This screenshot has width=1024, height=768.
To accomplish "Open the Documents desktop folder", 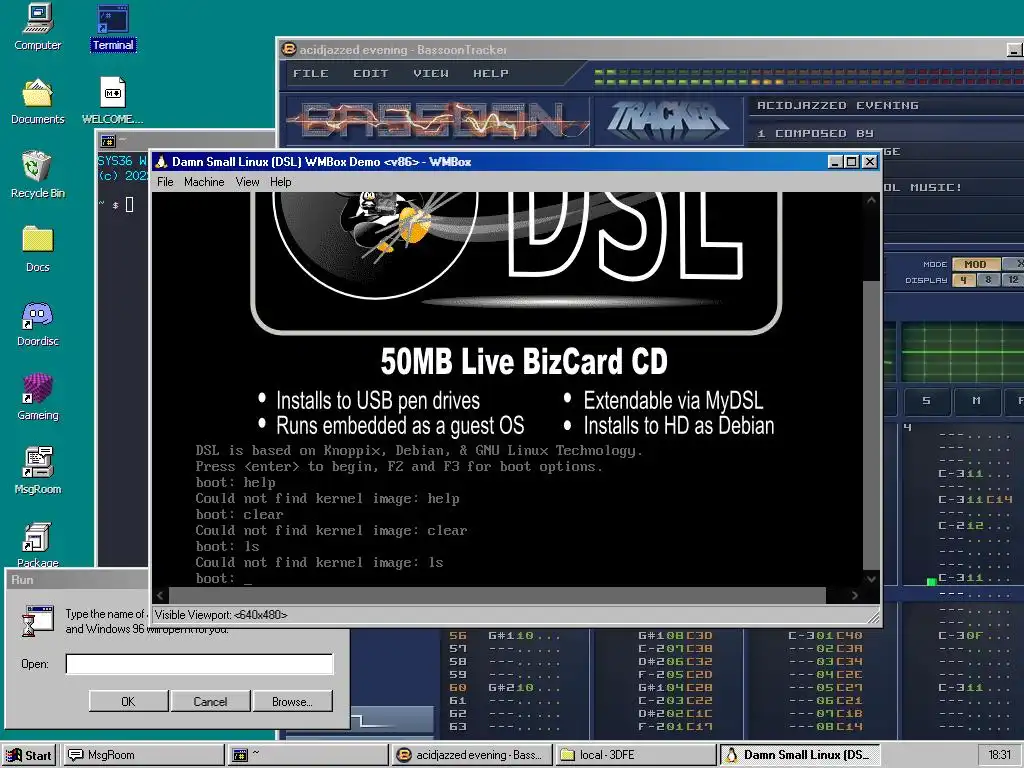I will pos(37,101).
